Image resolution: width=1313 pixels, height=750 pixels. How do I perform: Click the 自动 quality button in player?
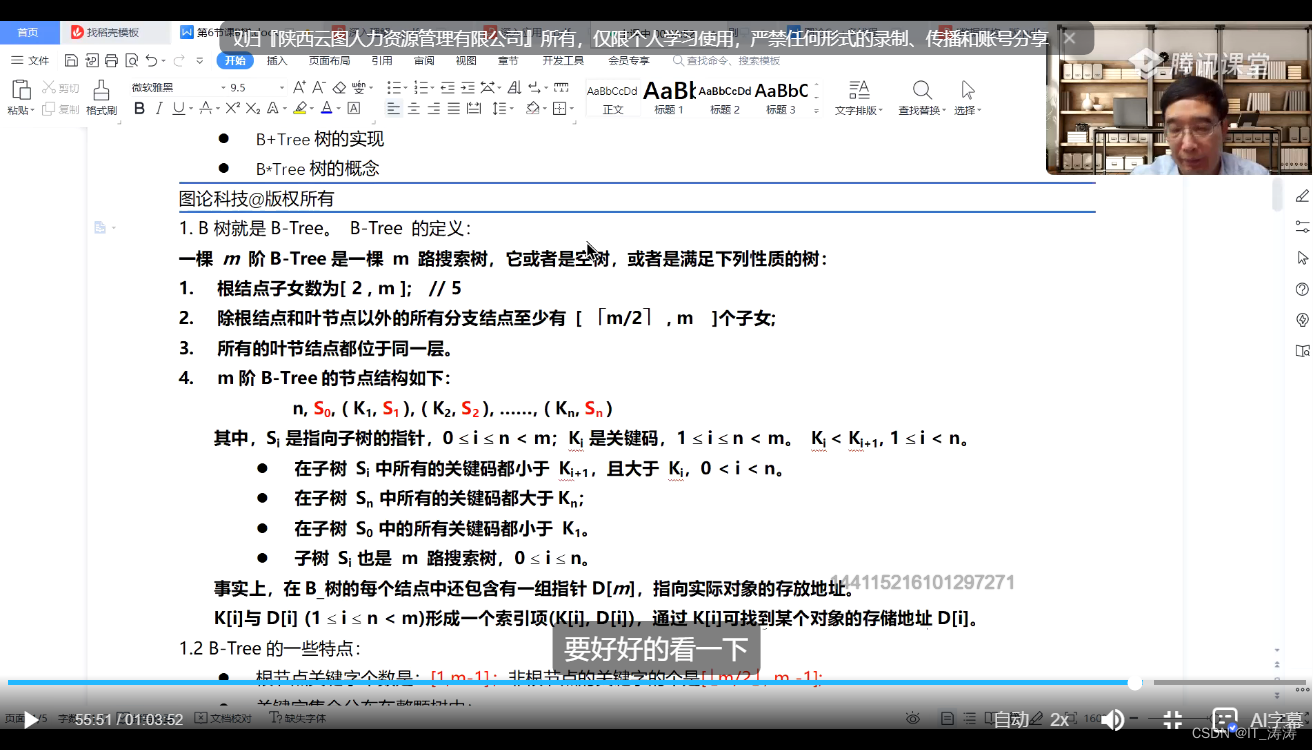pyautogui.click(x=1010, y=719)
